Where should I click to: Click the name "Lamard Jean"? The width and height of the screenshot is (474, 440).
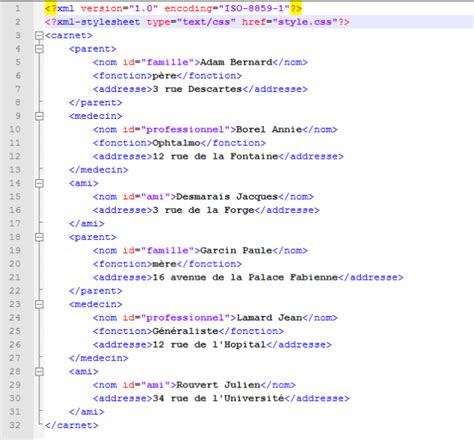pyautogui.click(x=269, y=318)
